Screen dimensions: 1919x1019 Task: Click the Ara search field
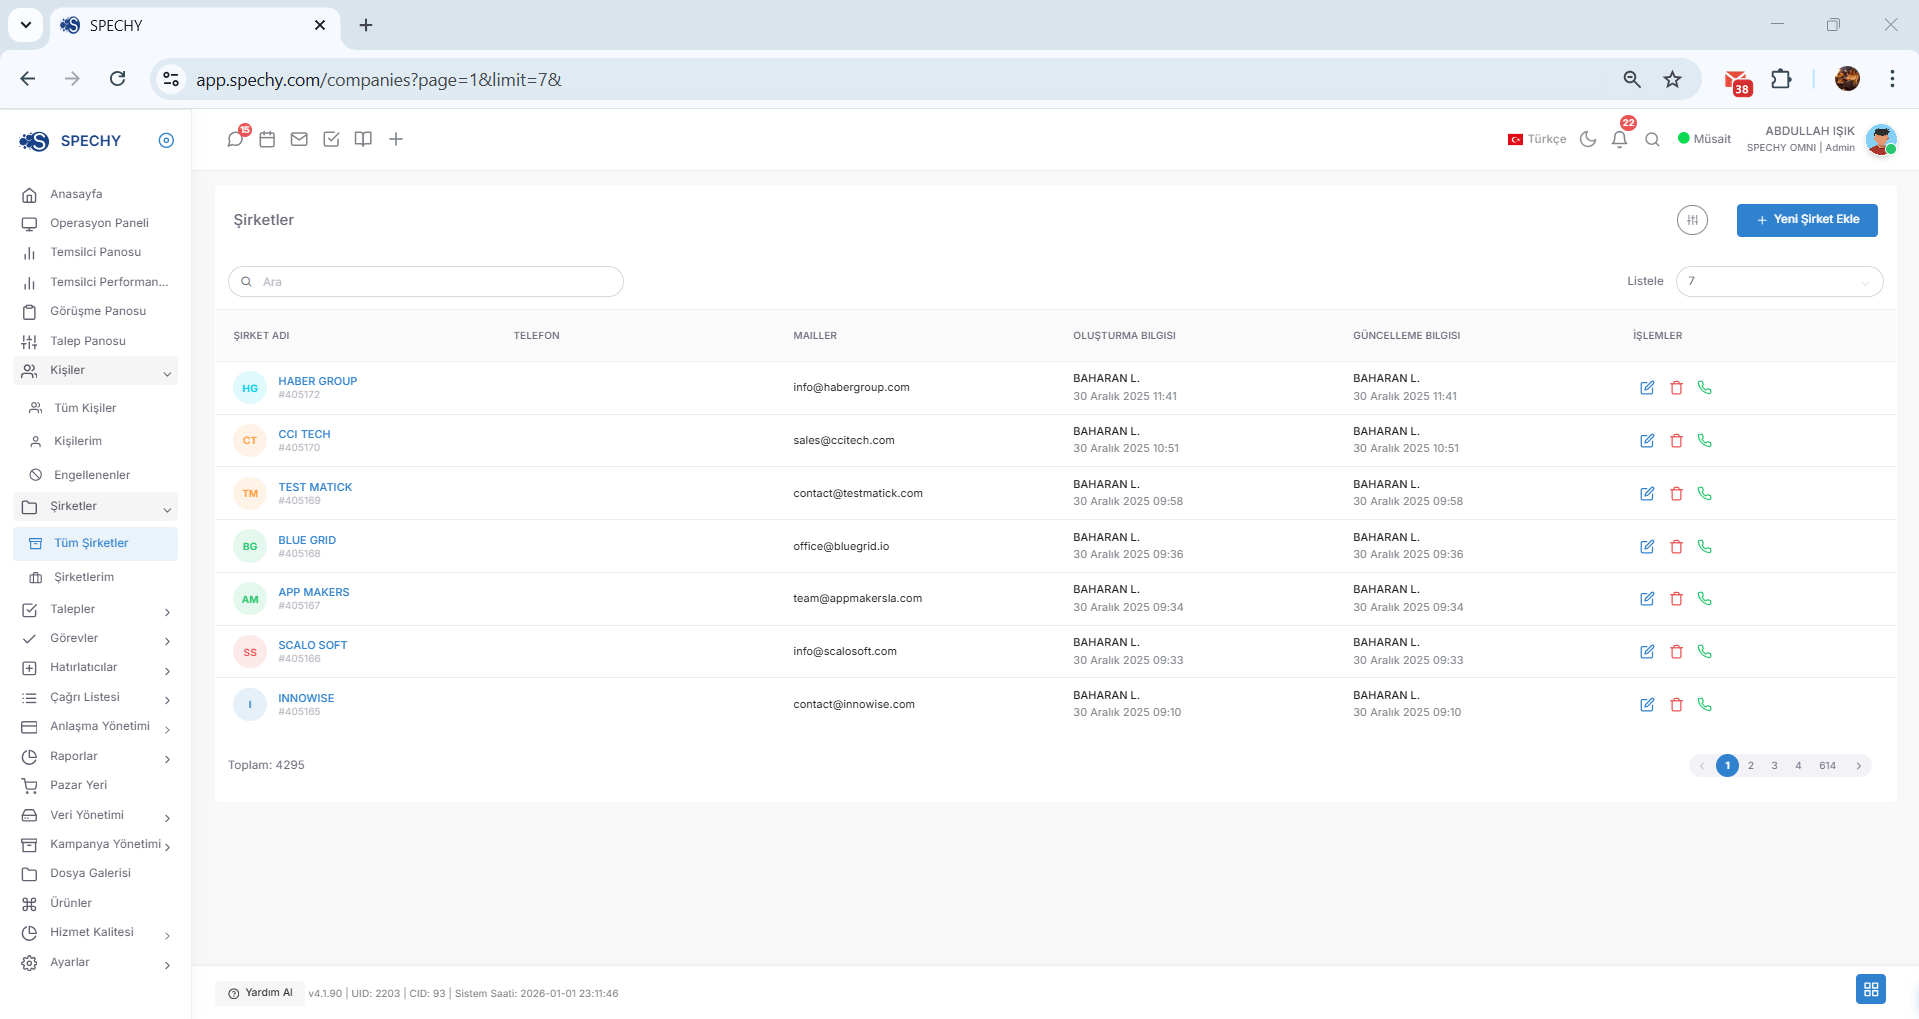426,282
